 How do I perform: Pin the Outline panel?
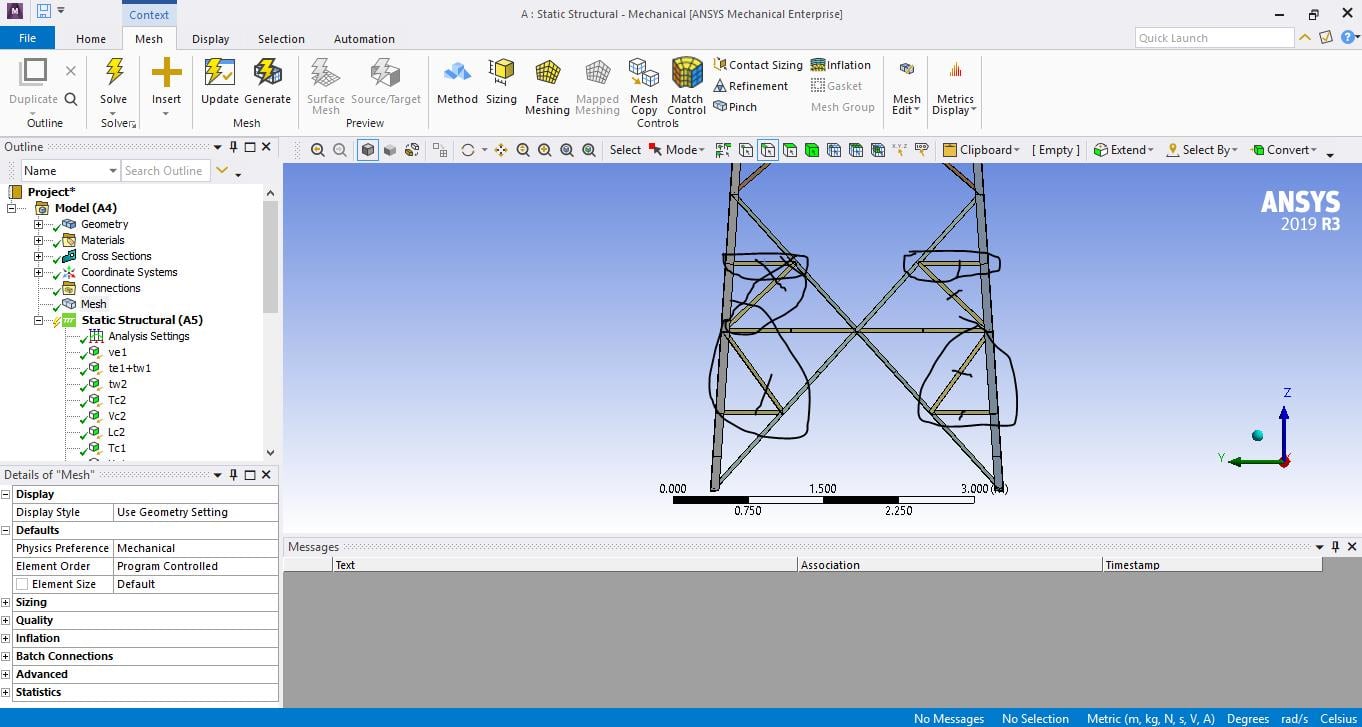tap(233, 147)
